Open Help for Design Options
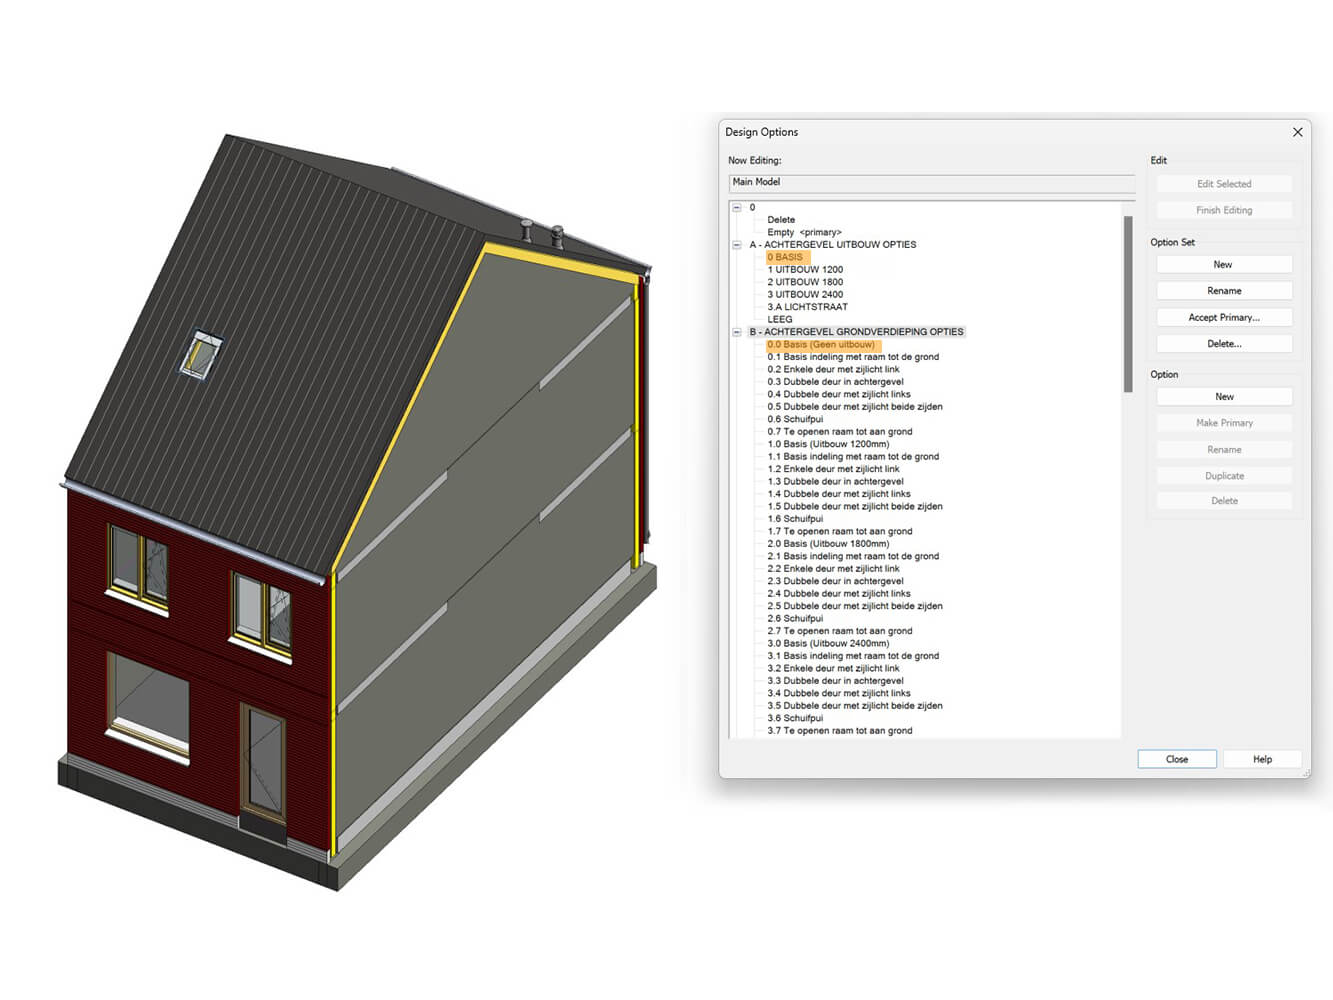Viewport: 1333px width, 1000px height. pos(1262,760)
